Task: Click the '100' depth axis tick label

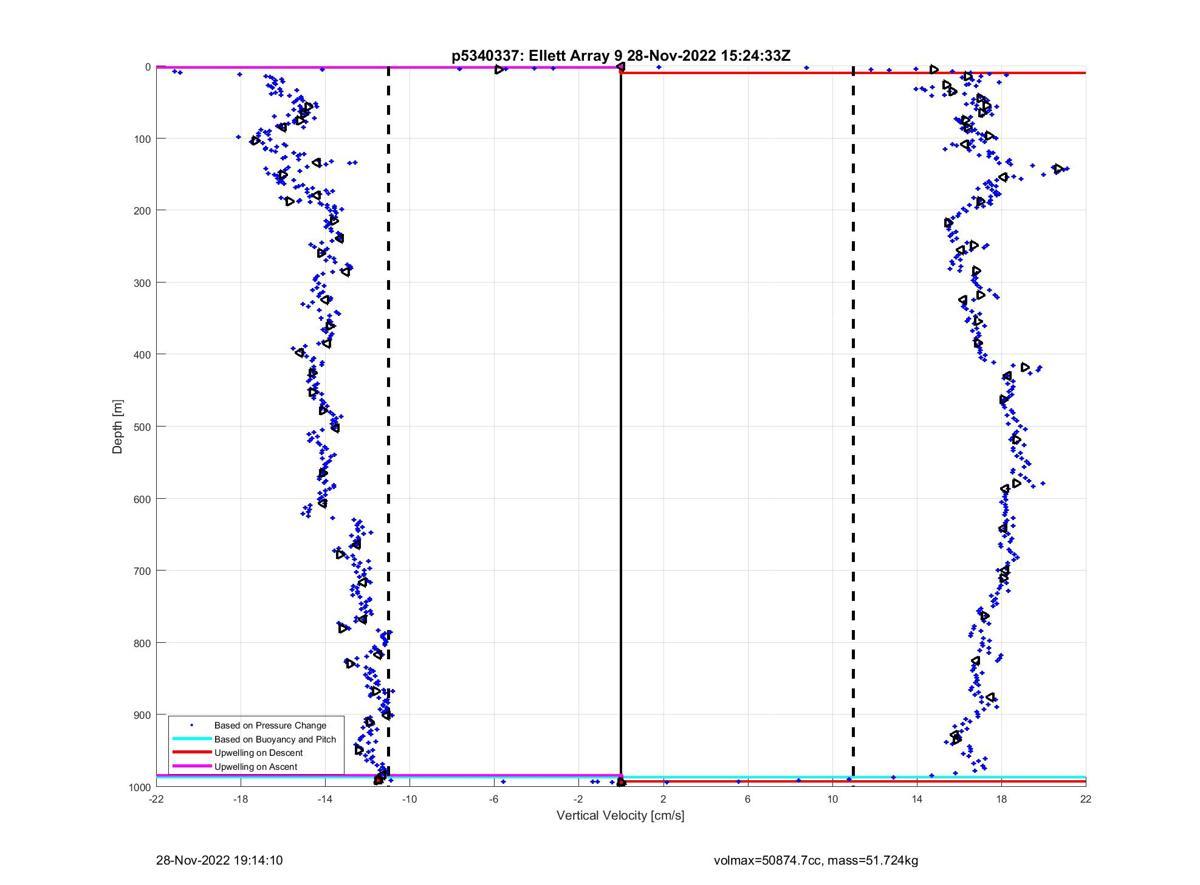Action: (141, 139)
